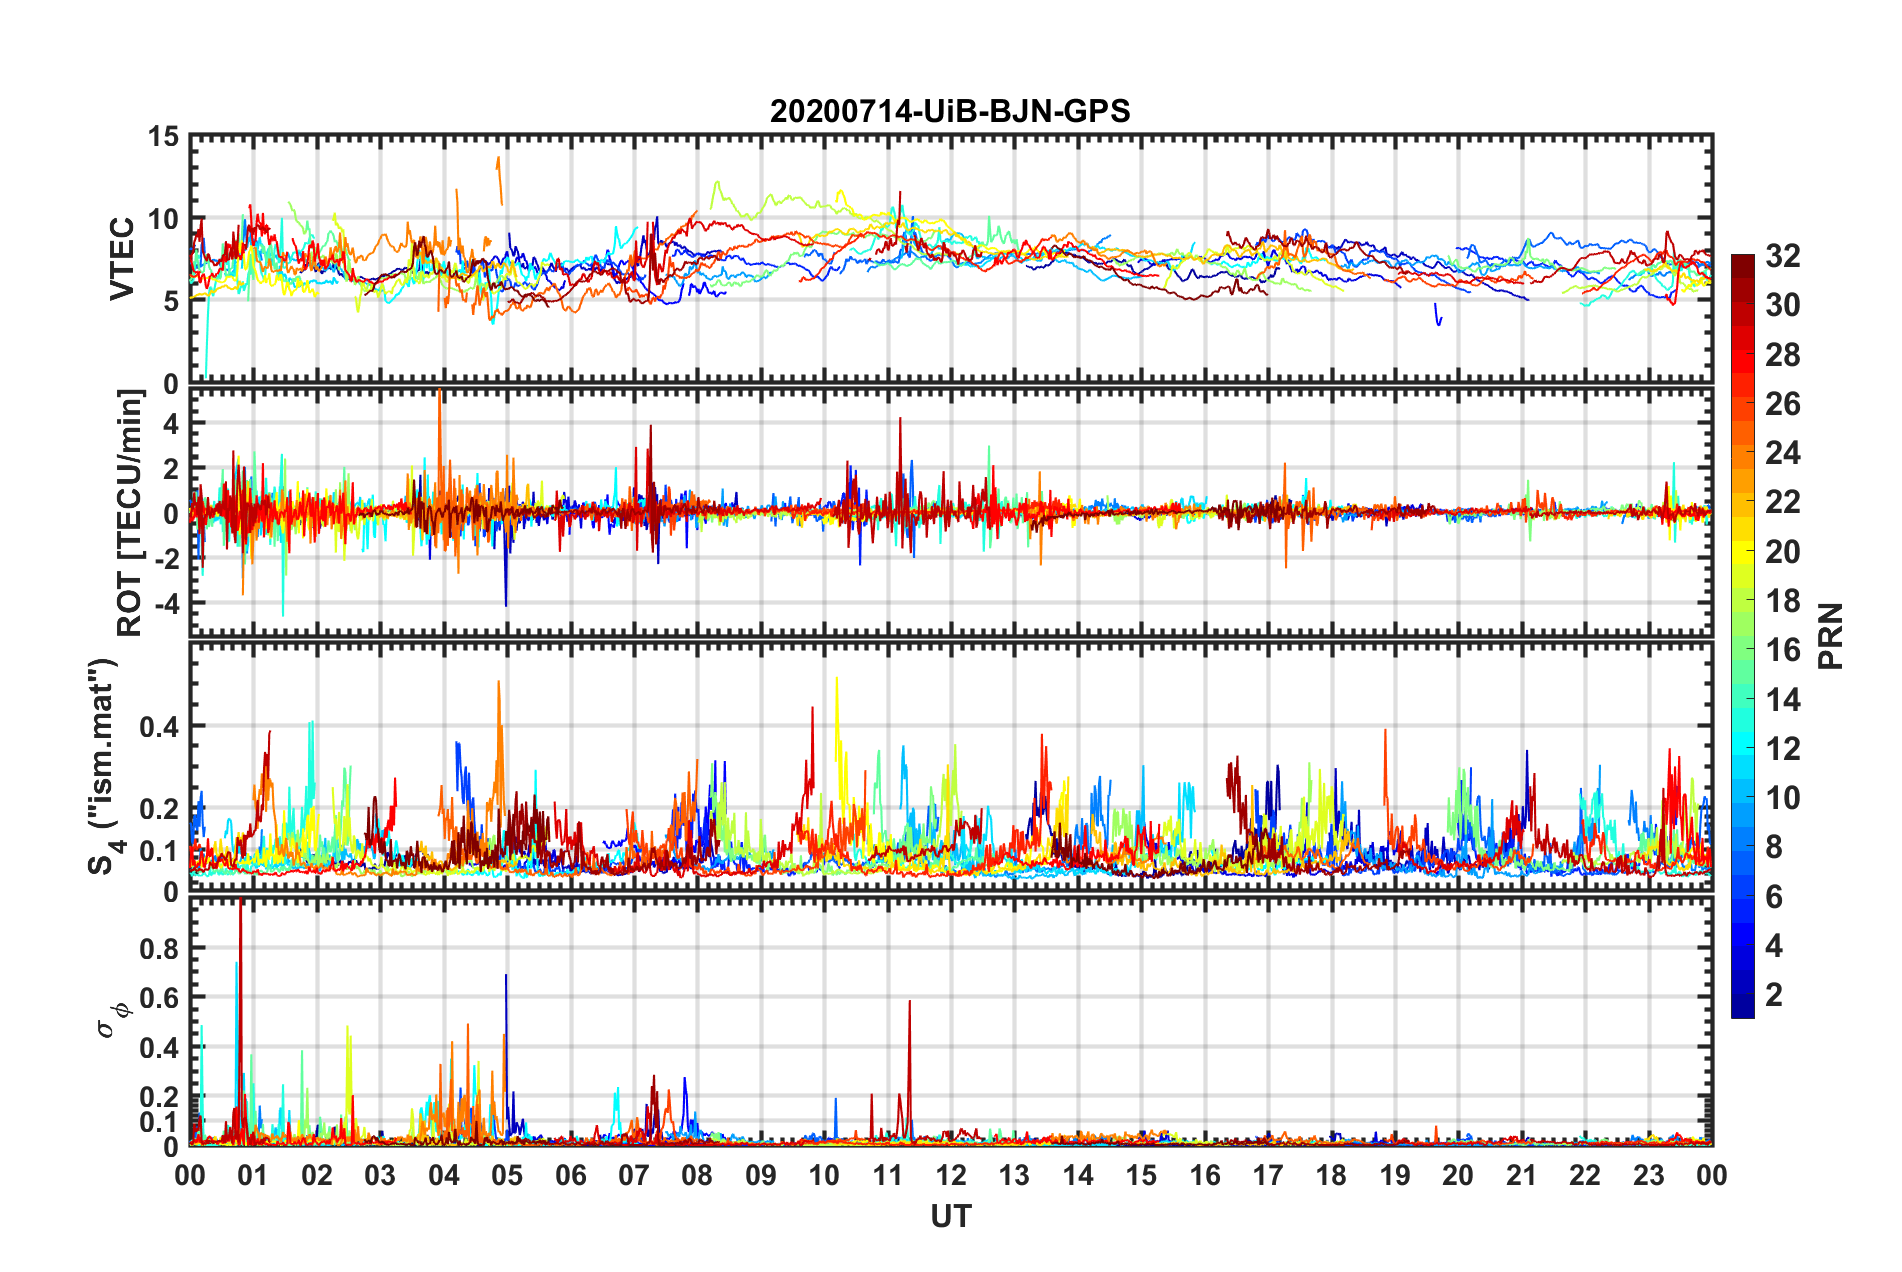The width and height of the screenshot is (1902, 1272).
Task: Select hour tick 17 on the UT axis
Action: tap(1268, 1175)
